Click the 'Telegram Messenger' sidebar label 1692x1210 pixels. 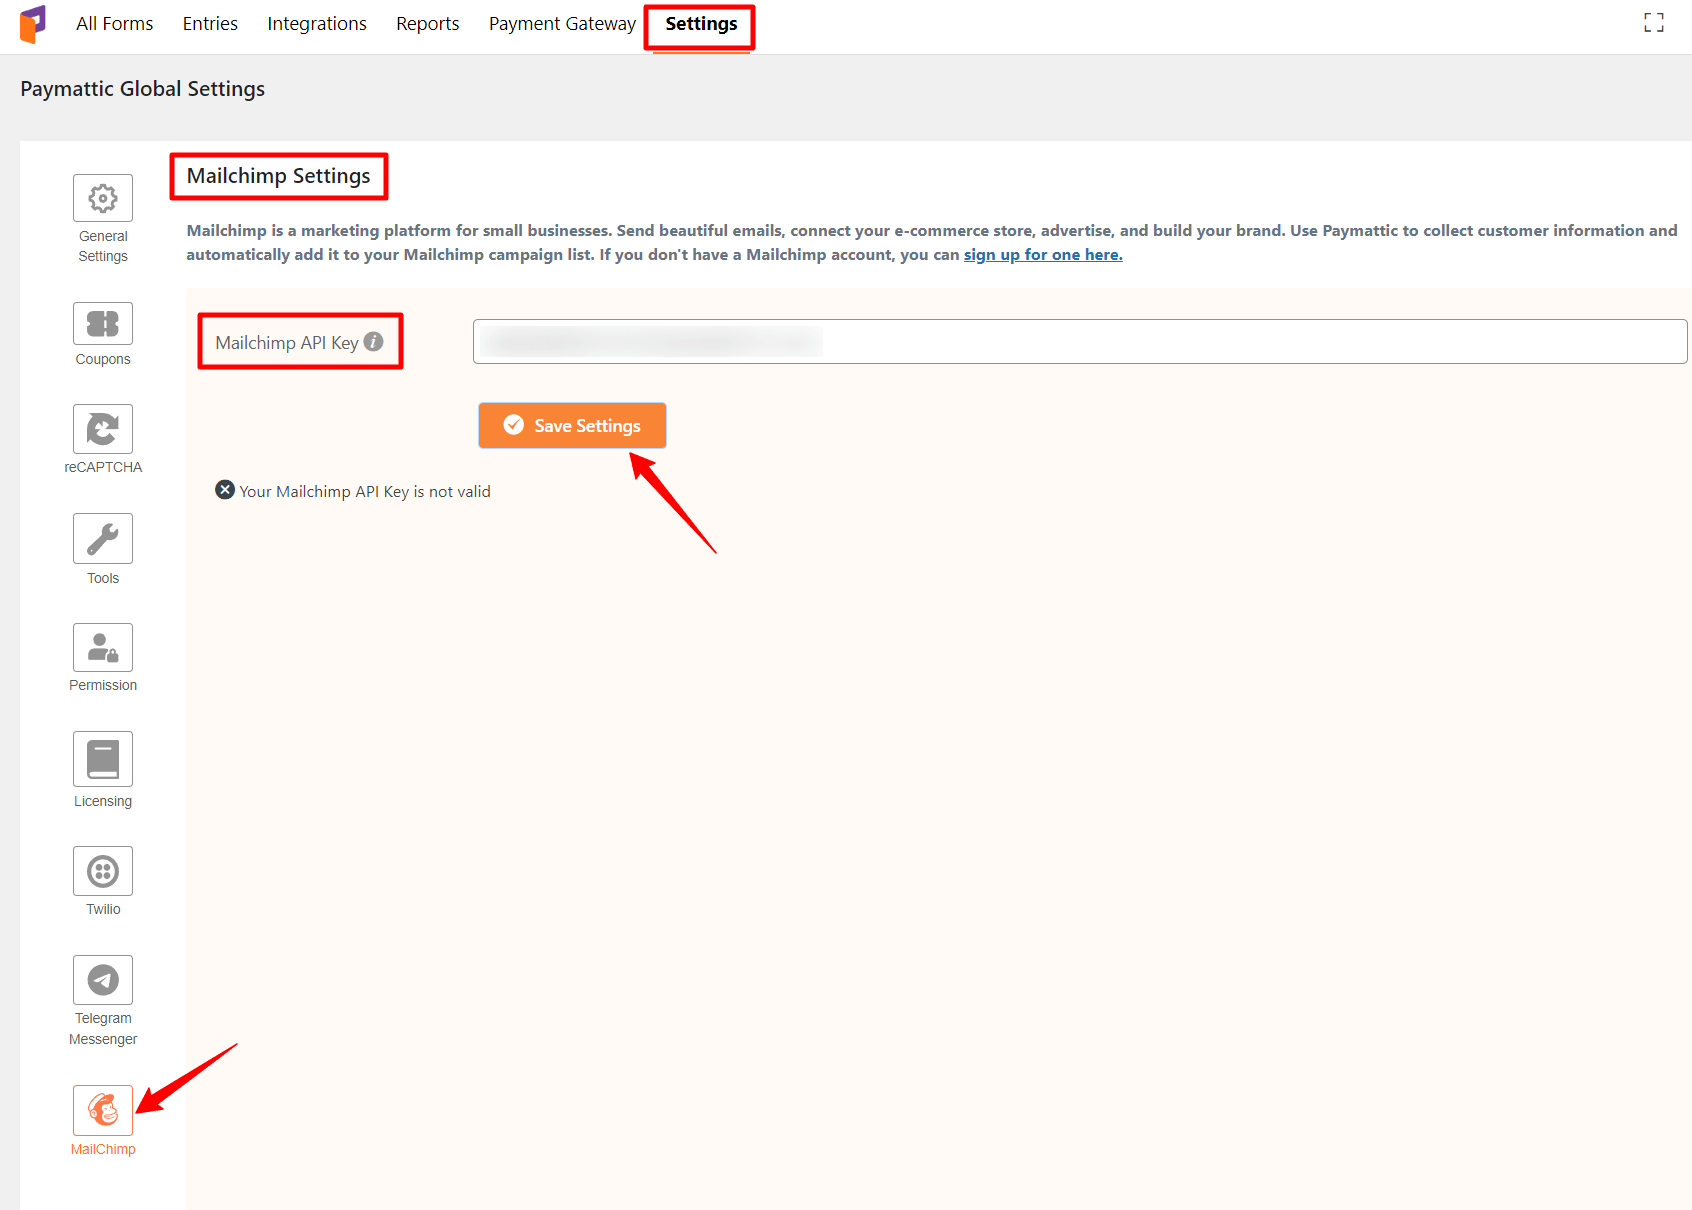pyautogui.click(x=103, y=1029)
